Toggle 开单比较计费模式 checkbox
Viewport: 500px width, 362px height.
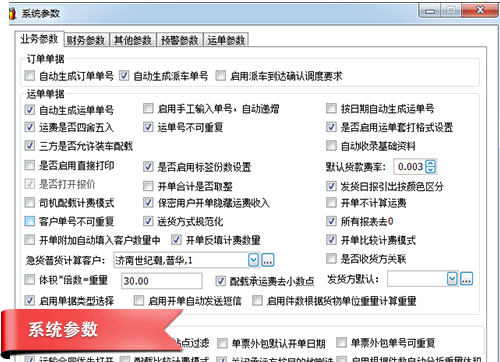tap(331, 240)
